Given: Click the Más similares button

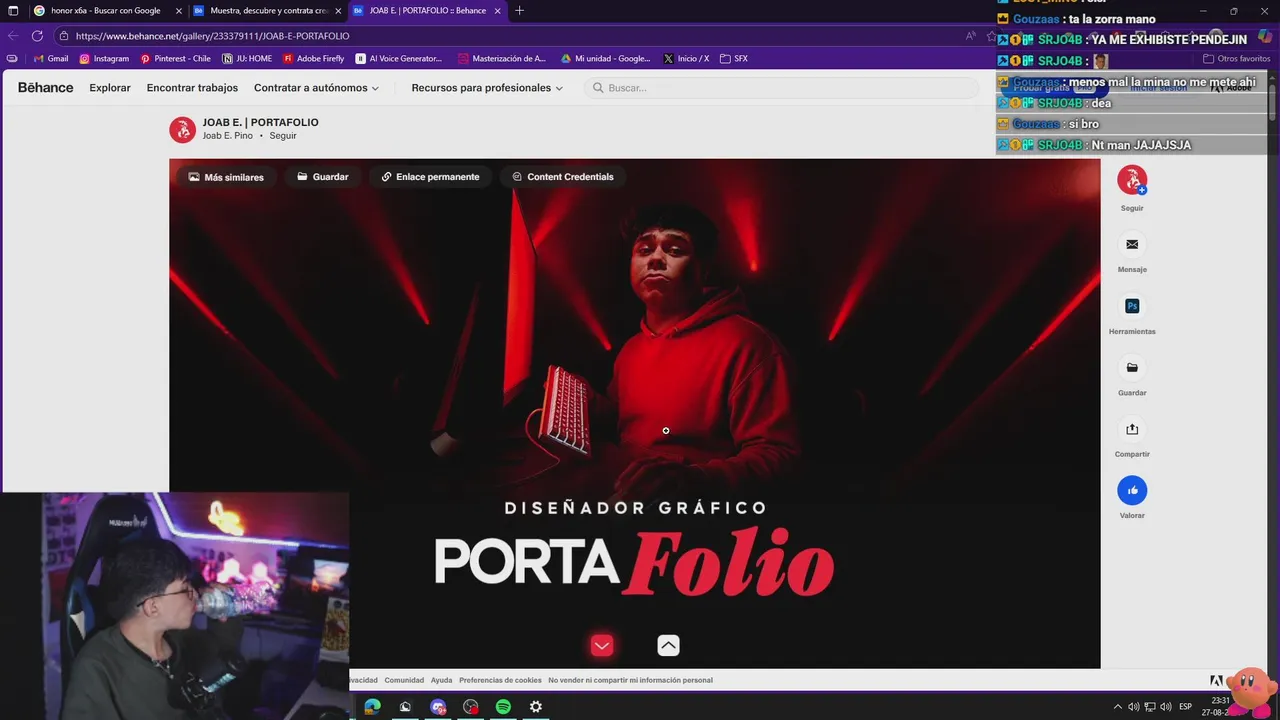Looking at the screenshot, I should click(226, 177).
